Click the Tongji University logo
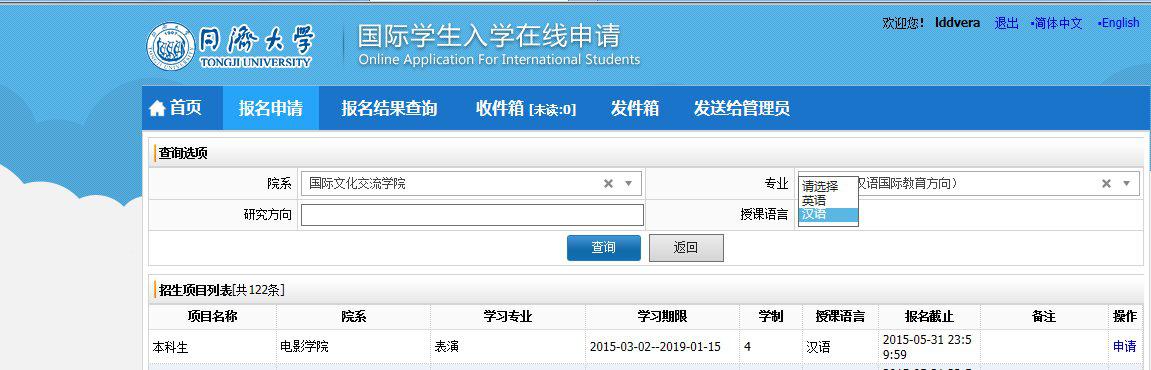 tap(230, 46)
